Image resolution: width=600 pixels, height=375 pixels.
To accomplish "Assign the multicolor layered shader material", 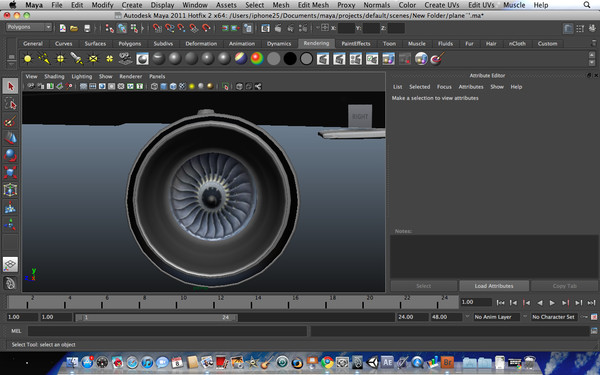I will [x=241, y=59].
